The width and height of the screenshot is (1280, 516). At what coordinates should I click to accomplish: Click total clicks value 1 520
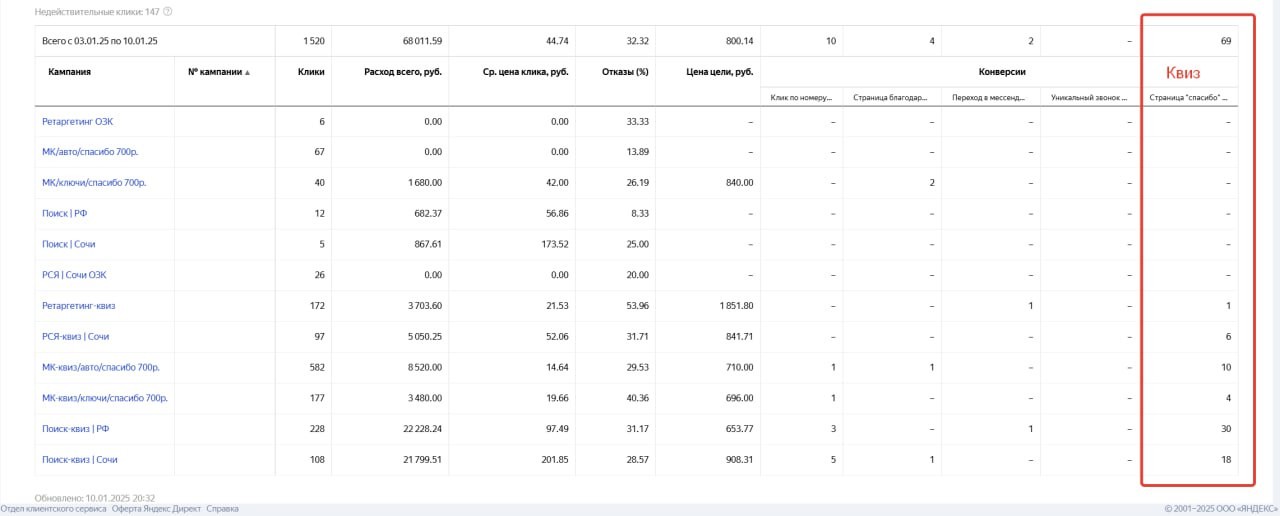click(313, 41)
